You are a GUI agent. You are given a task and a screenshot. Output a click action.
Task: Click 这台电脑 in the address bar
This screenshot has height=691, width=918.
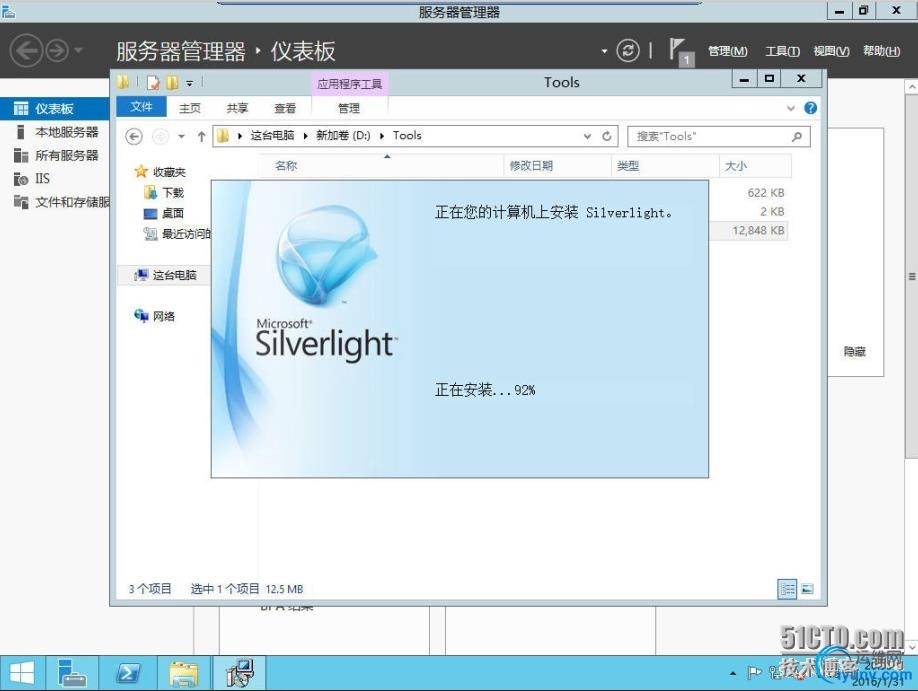pos(272,136)
